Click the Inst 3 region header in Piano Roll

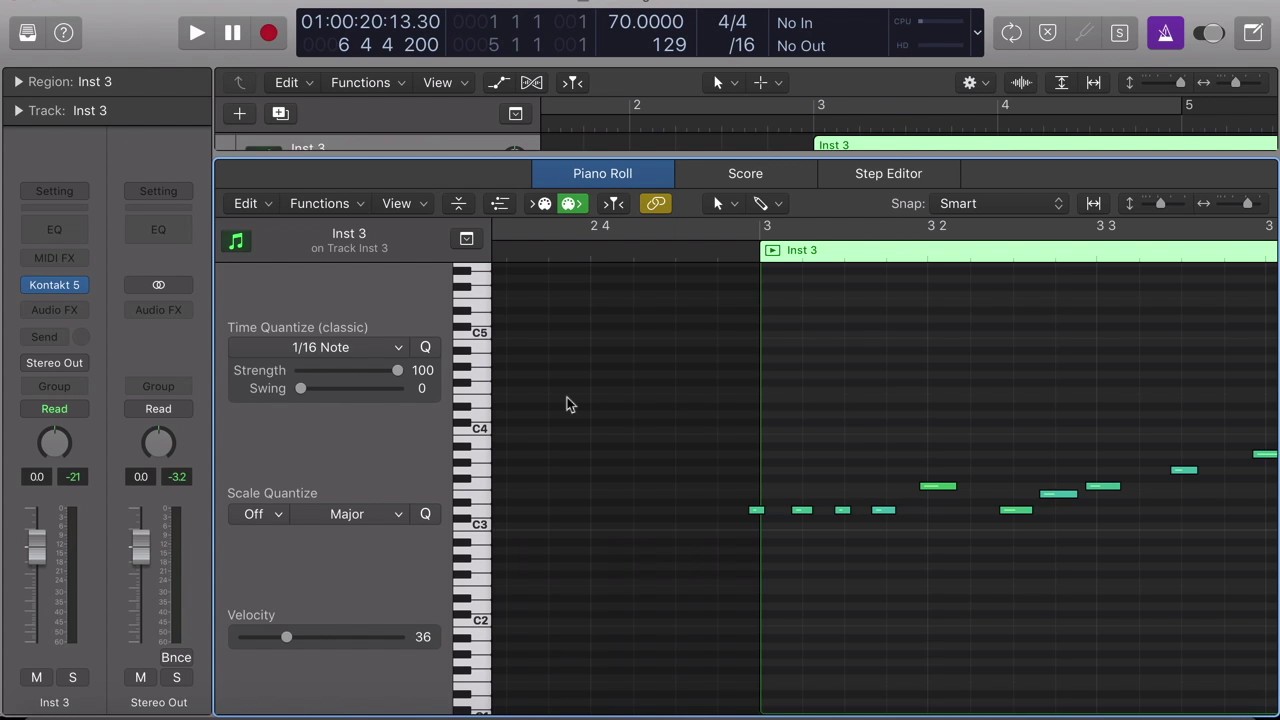(1019, 251)
